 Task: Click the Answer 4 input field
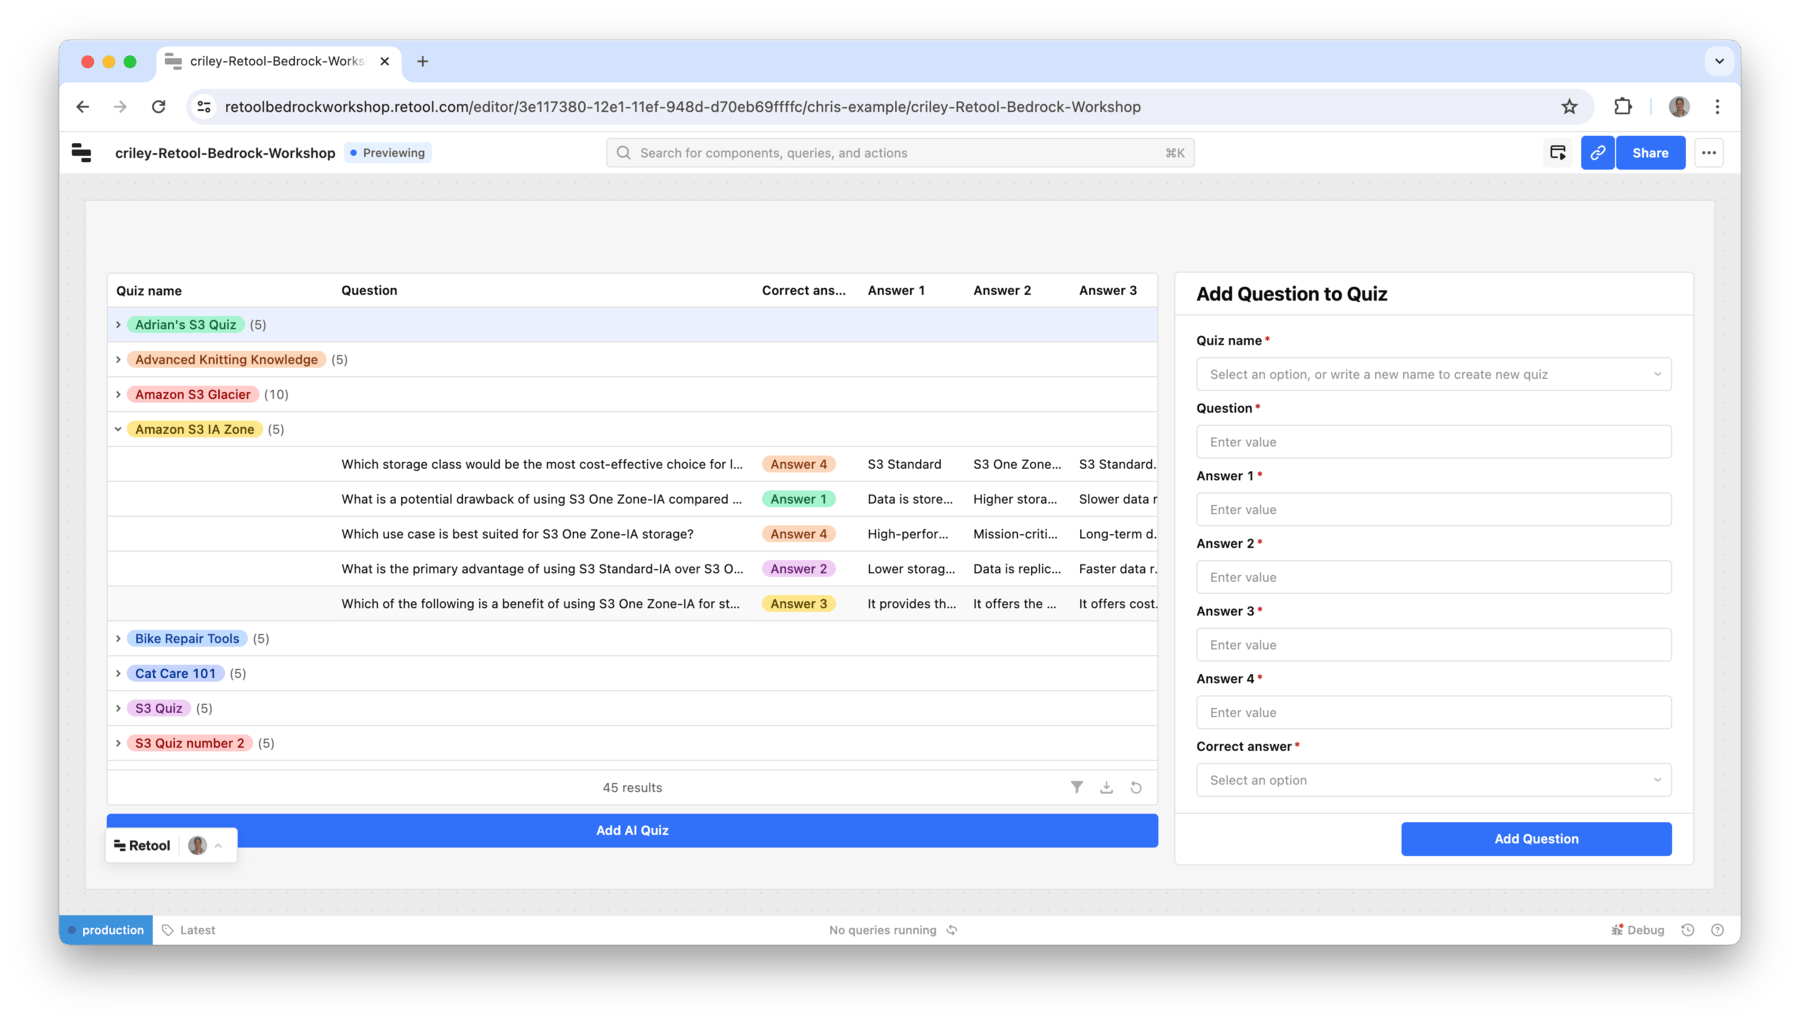[x=1433, y=713]
